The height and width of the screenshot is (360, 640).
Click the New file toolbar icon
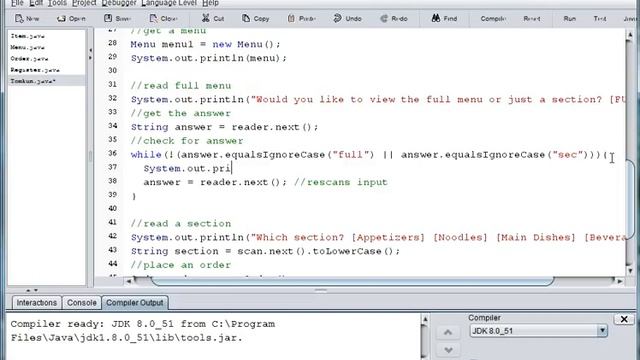tap(27, 18)
